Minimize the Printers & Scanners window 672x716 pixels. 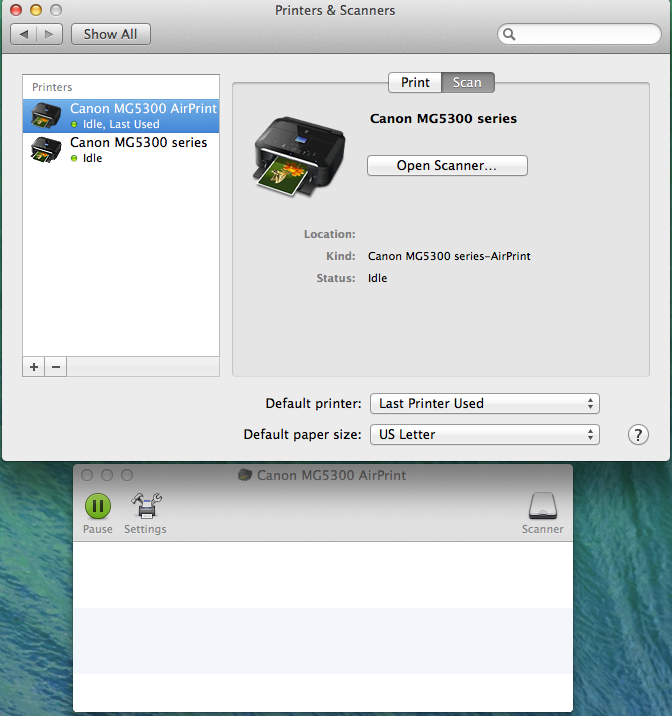(36, 10)
